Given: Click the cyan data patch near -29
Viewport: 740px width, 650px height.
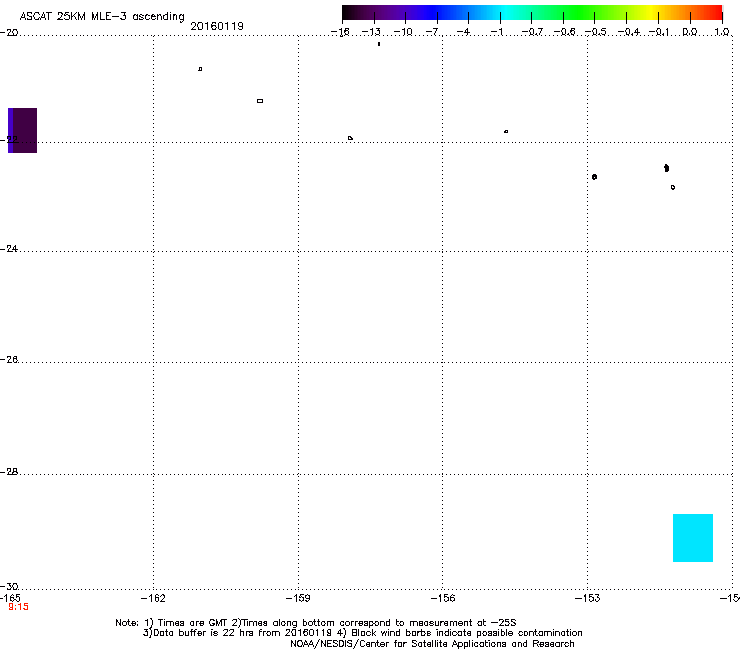Looking at the screenshot, I should point(693,538).
